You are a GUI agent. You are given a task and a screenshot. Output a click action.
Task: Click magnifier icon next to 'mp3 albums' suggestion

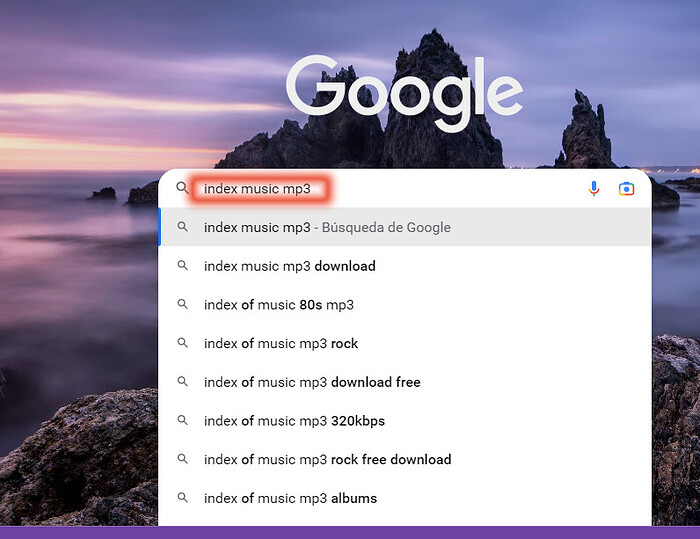tap(182, 497)
